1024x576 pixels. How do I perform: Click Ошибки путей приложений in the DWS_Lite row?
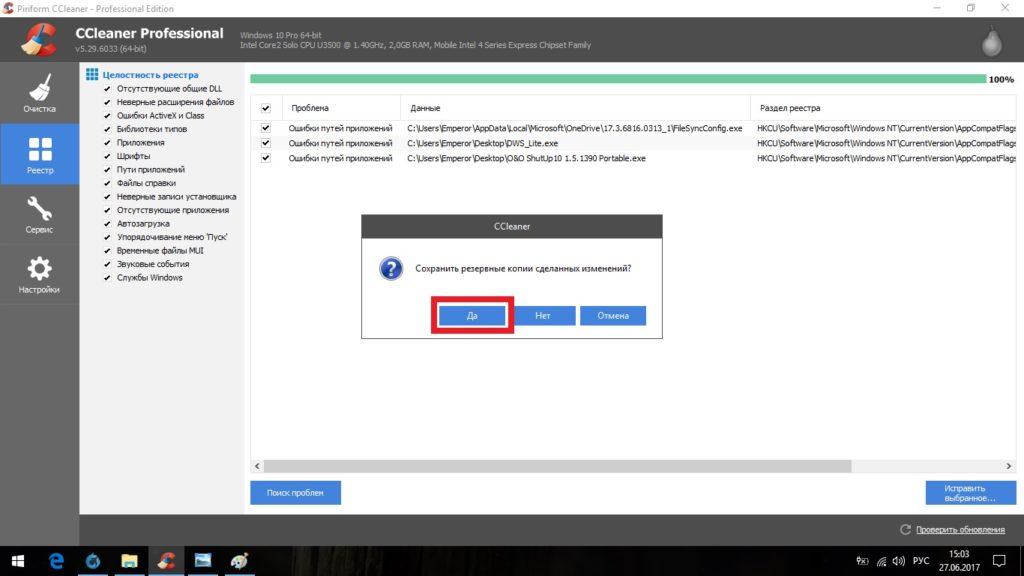pos(340,143)
